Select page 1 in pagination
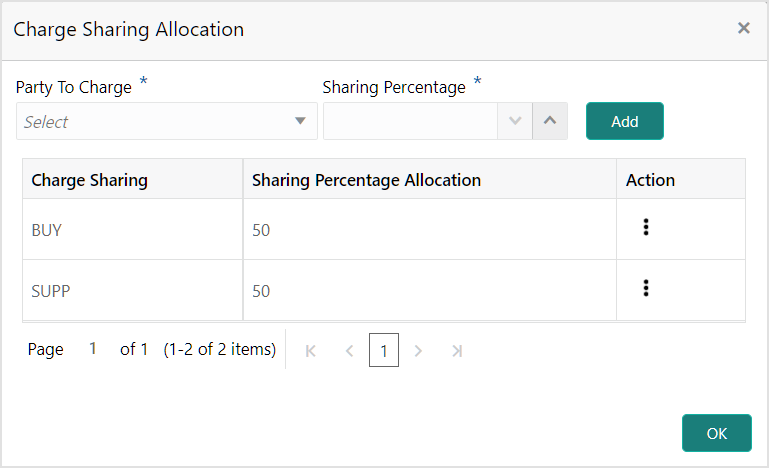This screenshot has height=468, width=769. point(384,351)
